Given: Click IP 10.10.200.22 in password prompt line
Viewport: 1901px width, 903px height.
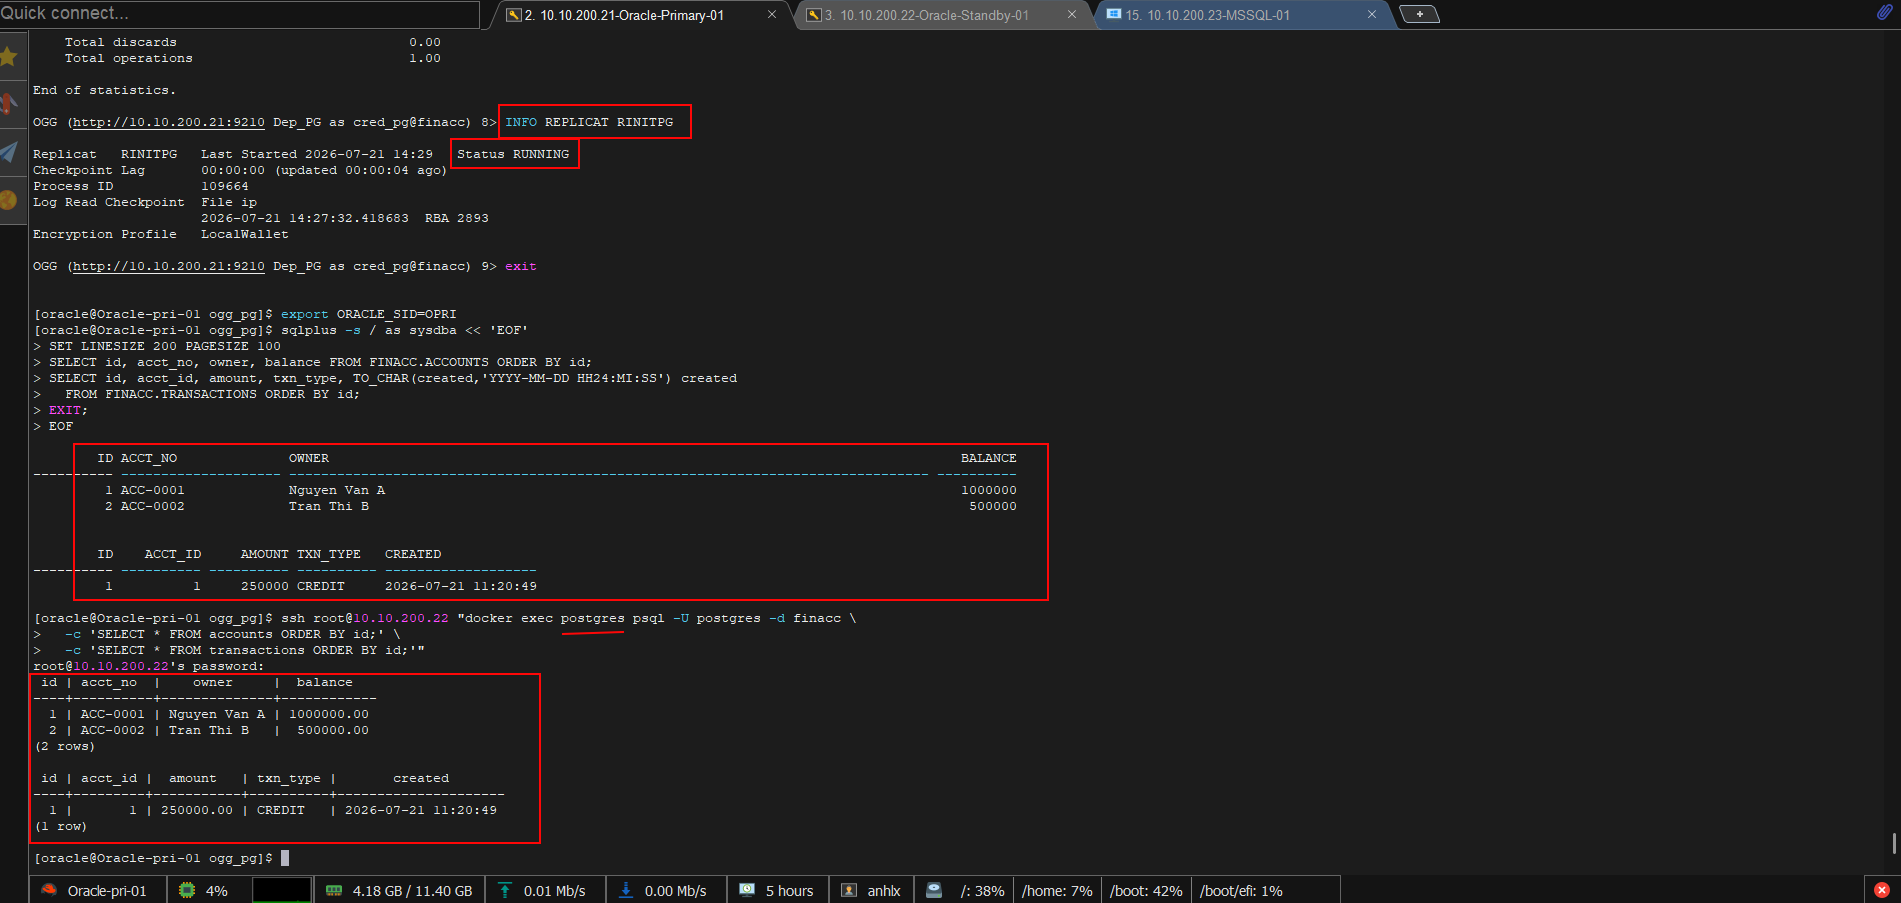Looking at the screenshot, I should 121,666.
